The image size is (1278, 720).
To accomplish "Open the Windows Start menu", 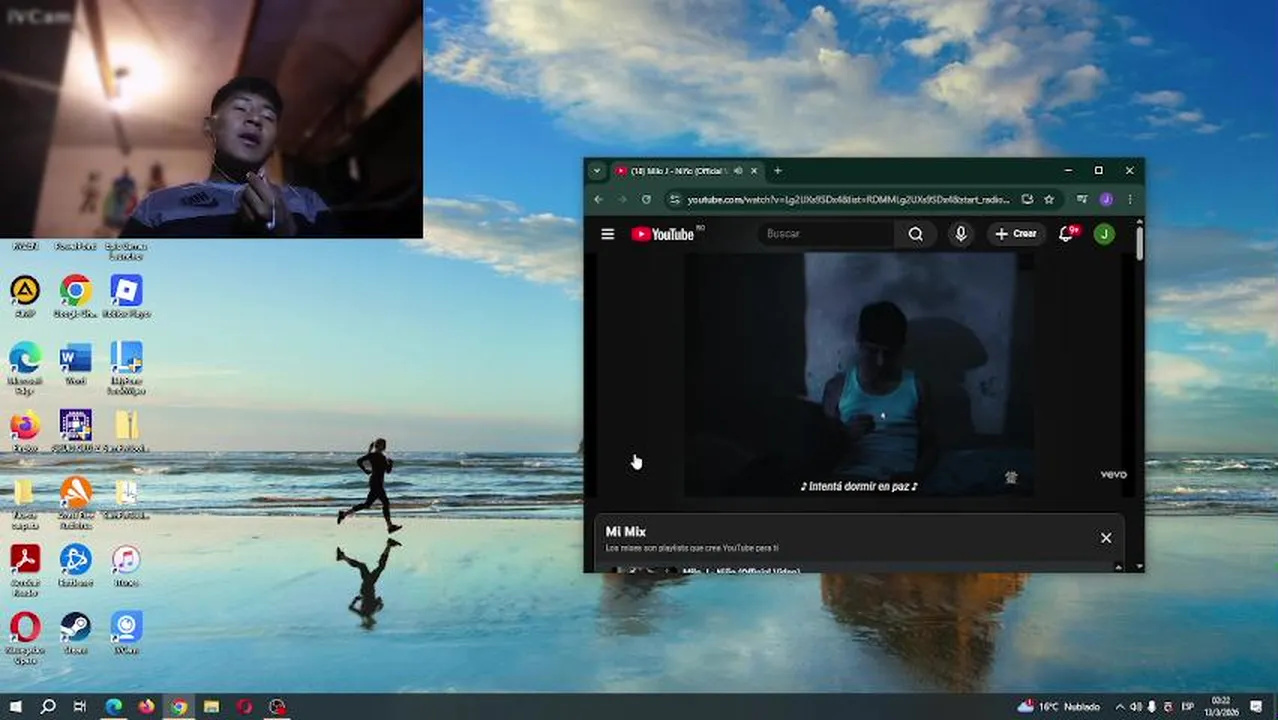I will (15, 707).
